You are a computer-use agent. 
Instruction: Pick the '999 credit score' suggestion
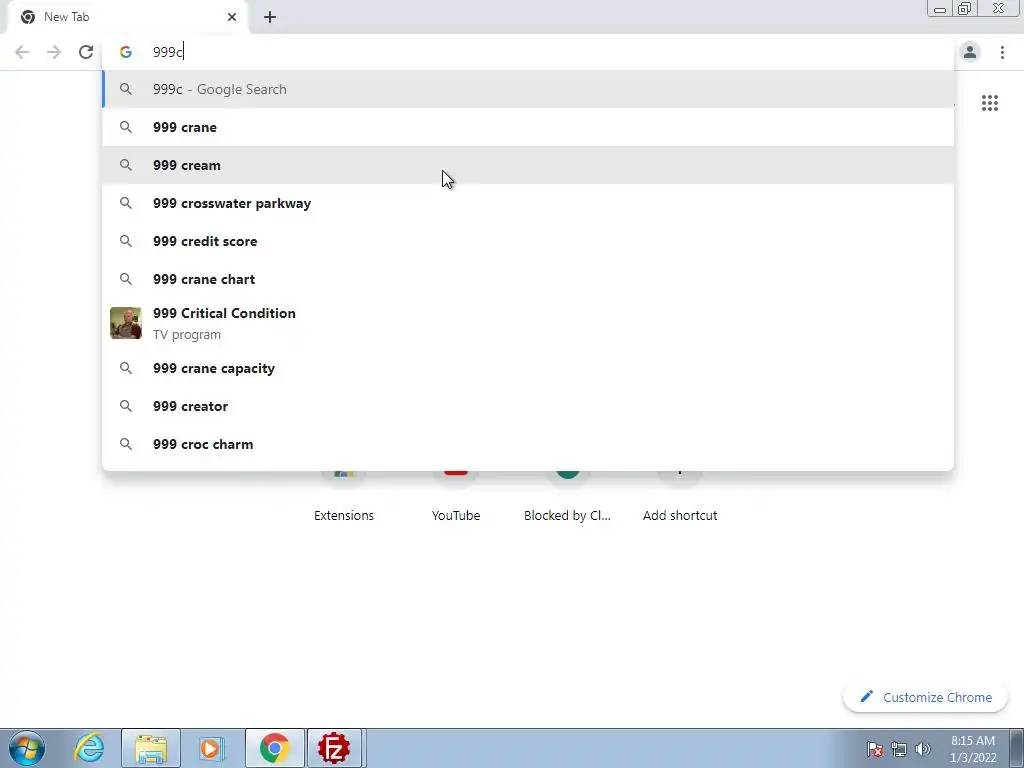point(528,241)
